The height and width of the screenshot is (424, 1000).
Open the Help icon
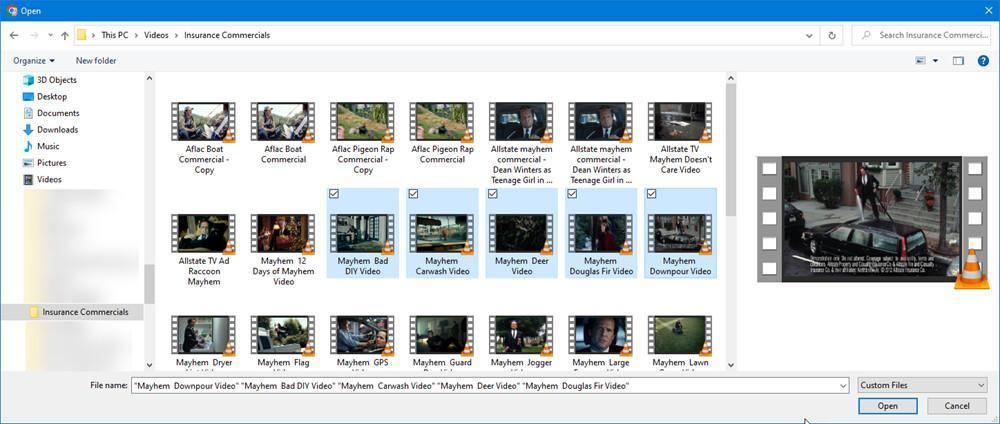click(983, 61)
